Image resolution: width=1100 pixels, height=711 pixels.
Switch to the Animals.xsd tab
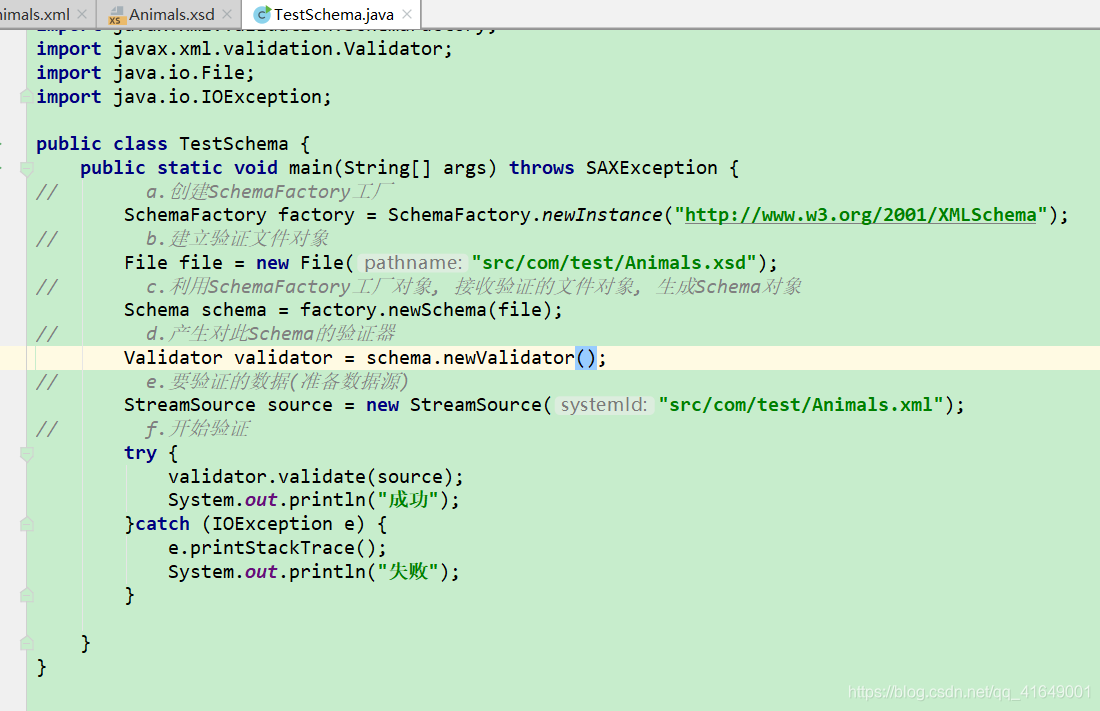(x=171, y=14)
